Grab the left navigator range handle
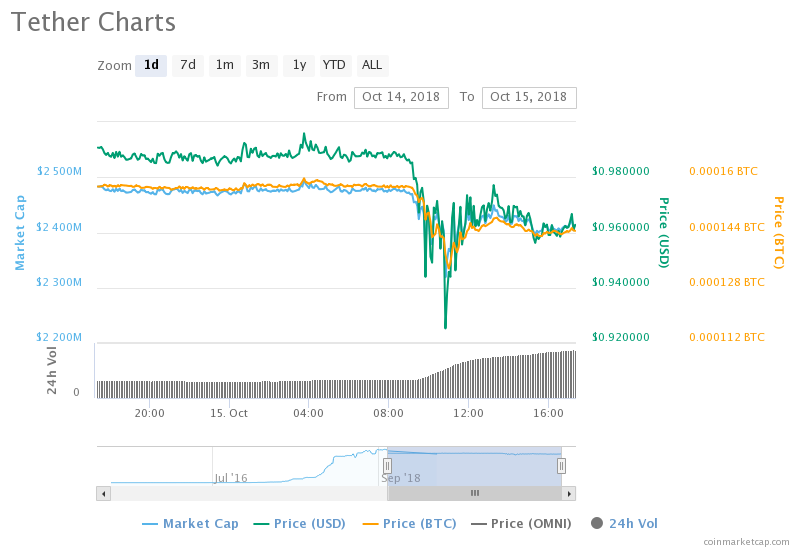 pyautogui.click(x=387, y=465)
